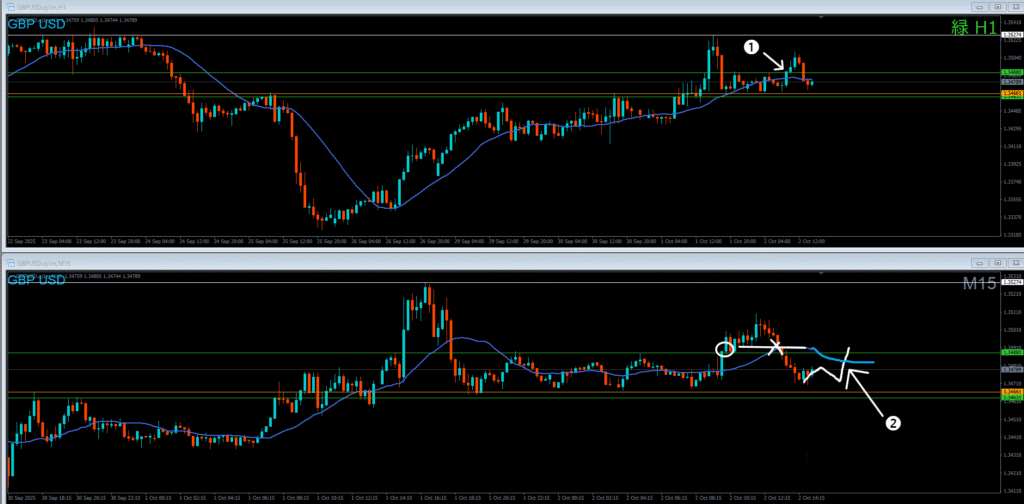
Task: Click the green 1.34880 price tag in the H1 chart
Action: (1011, 72)
